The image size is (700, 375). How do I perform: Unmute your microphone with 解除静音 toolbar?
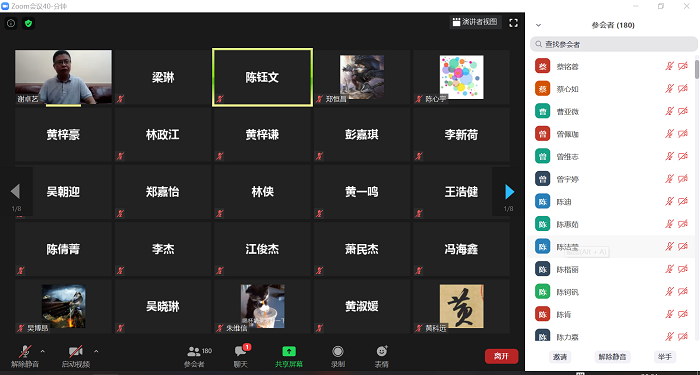coord(25,357)
